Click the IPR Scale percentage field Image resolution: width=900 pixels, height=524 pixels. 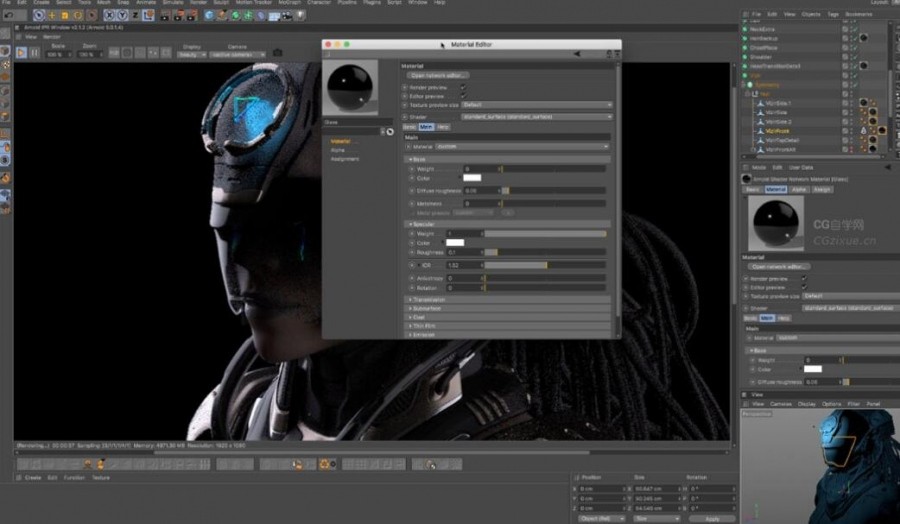coord(58,55)
